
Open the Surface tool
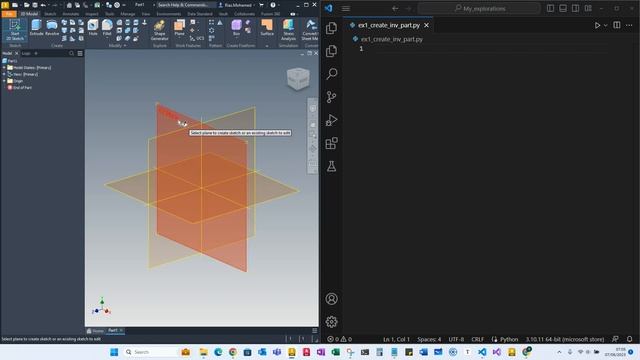[267, 28]
